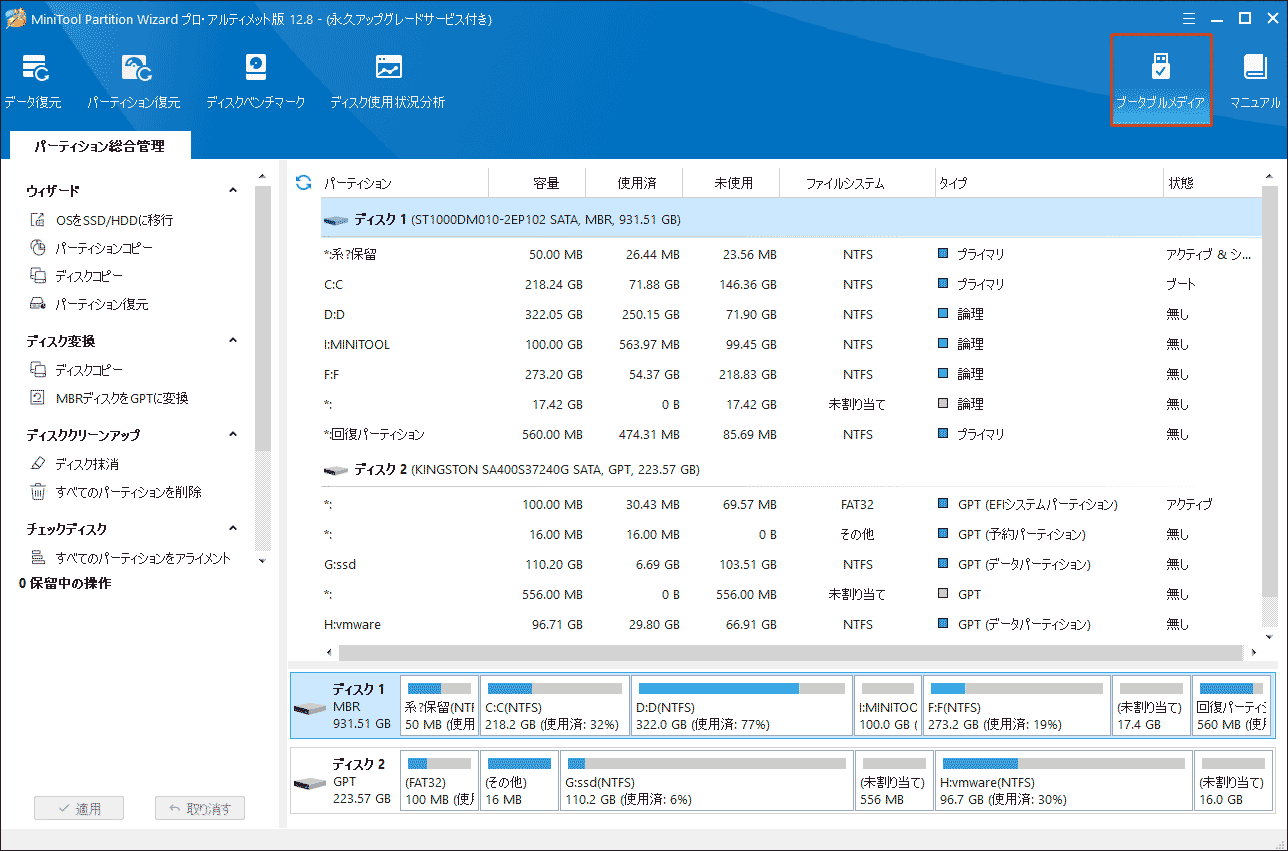Screen dimensions: 1288x851
Task: Click I:MINITOOL block in disk map
Action: coord(887,706)
